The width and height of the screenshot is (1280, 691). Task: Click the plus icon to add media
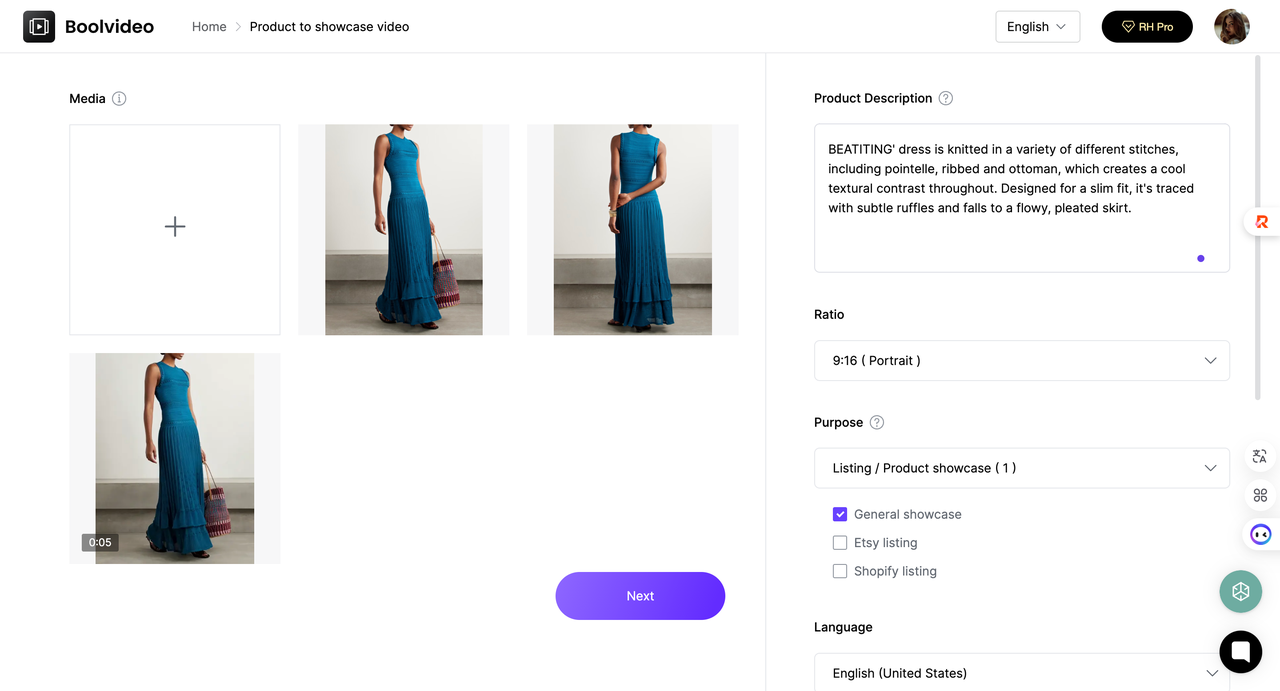click(x=175, y=227)
